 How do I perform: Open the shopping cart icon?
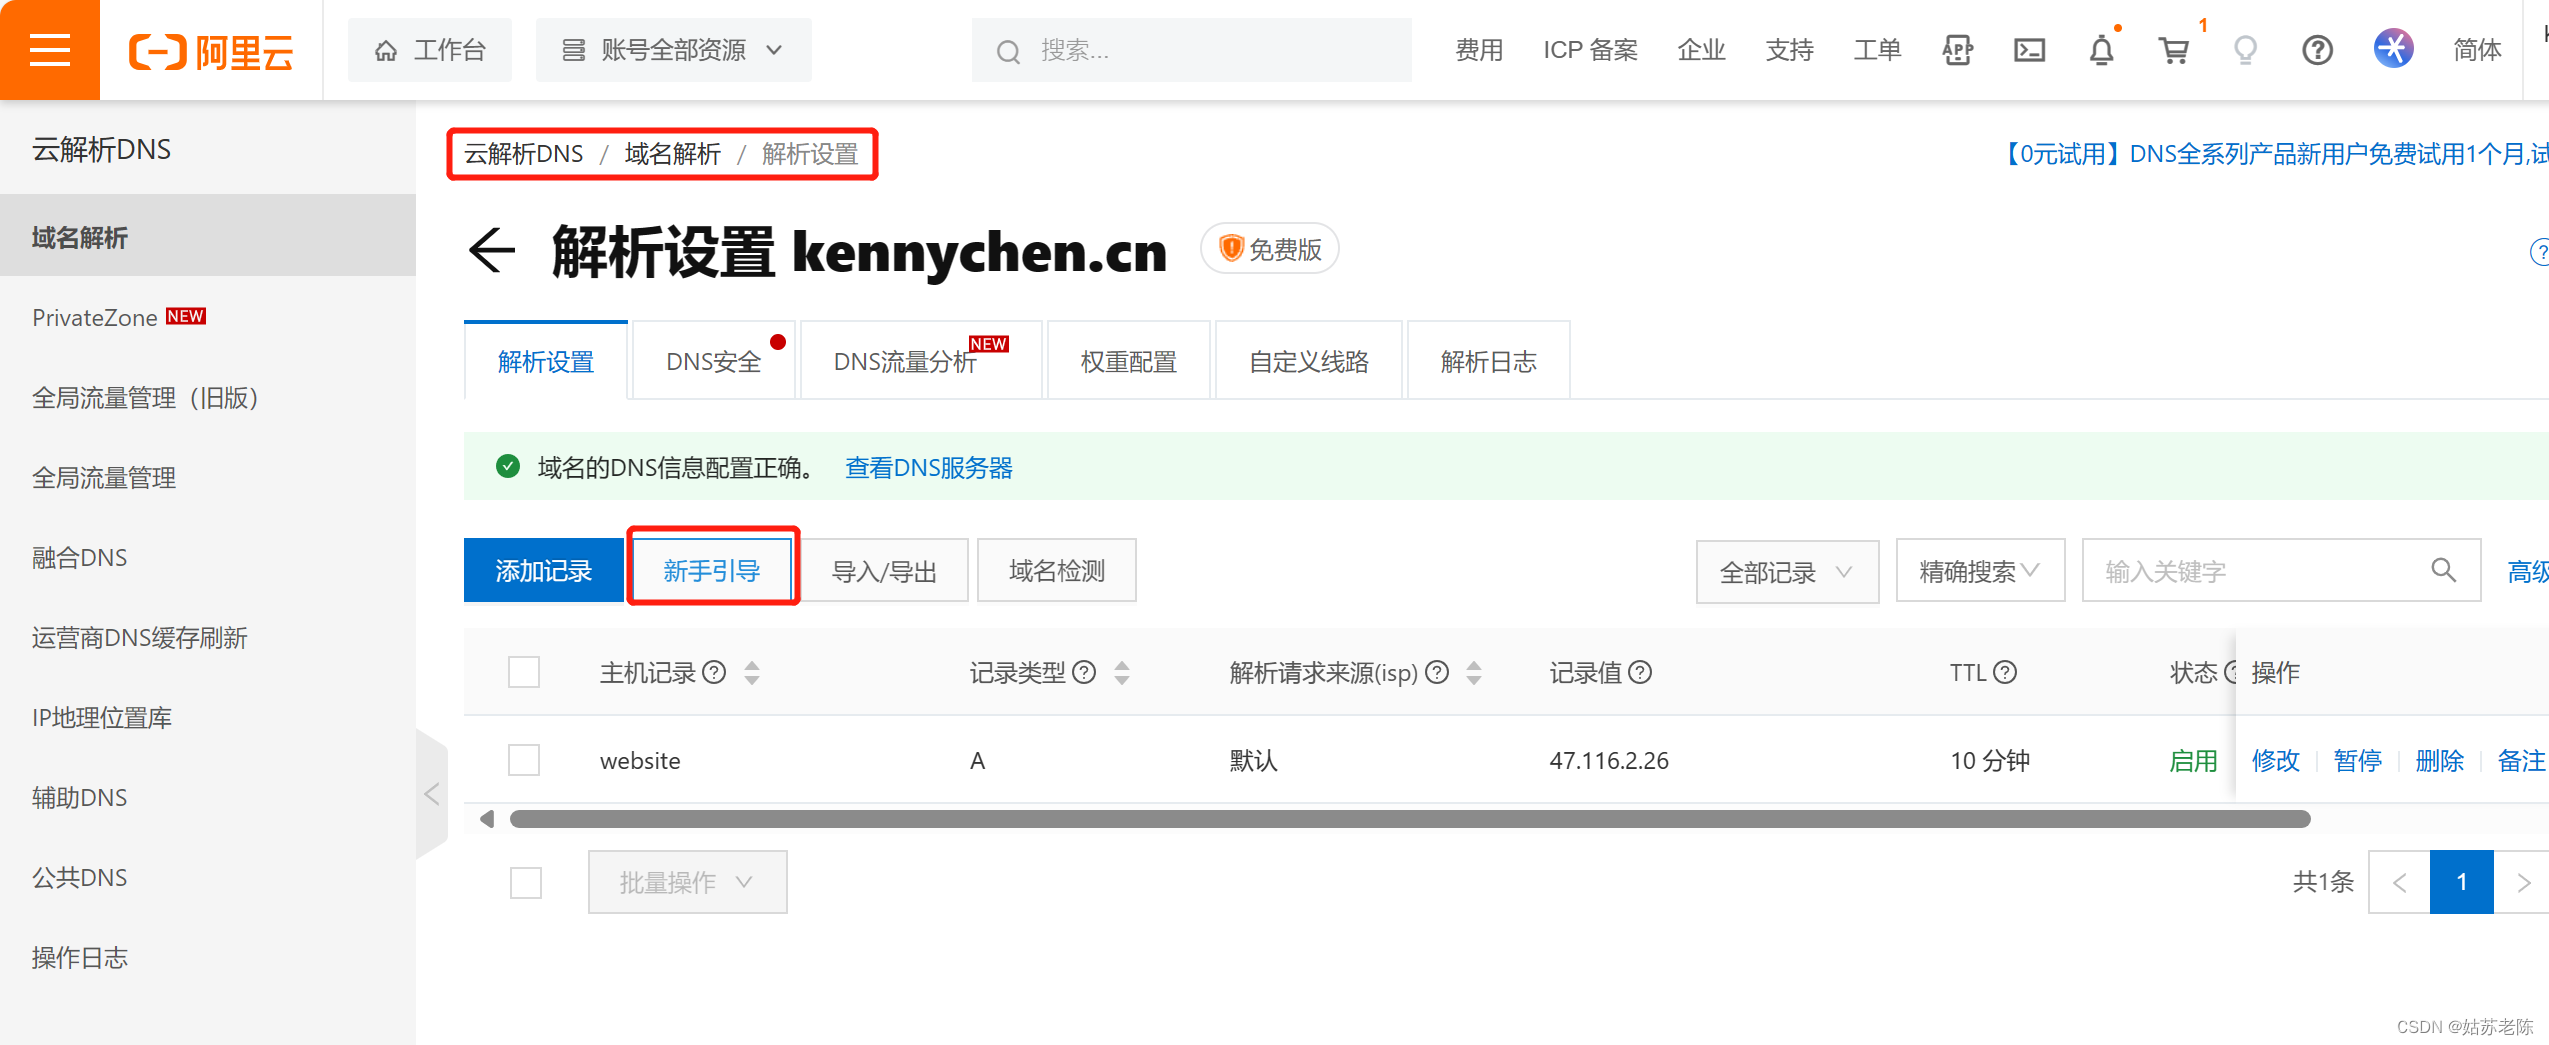2174,50
